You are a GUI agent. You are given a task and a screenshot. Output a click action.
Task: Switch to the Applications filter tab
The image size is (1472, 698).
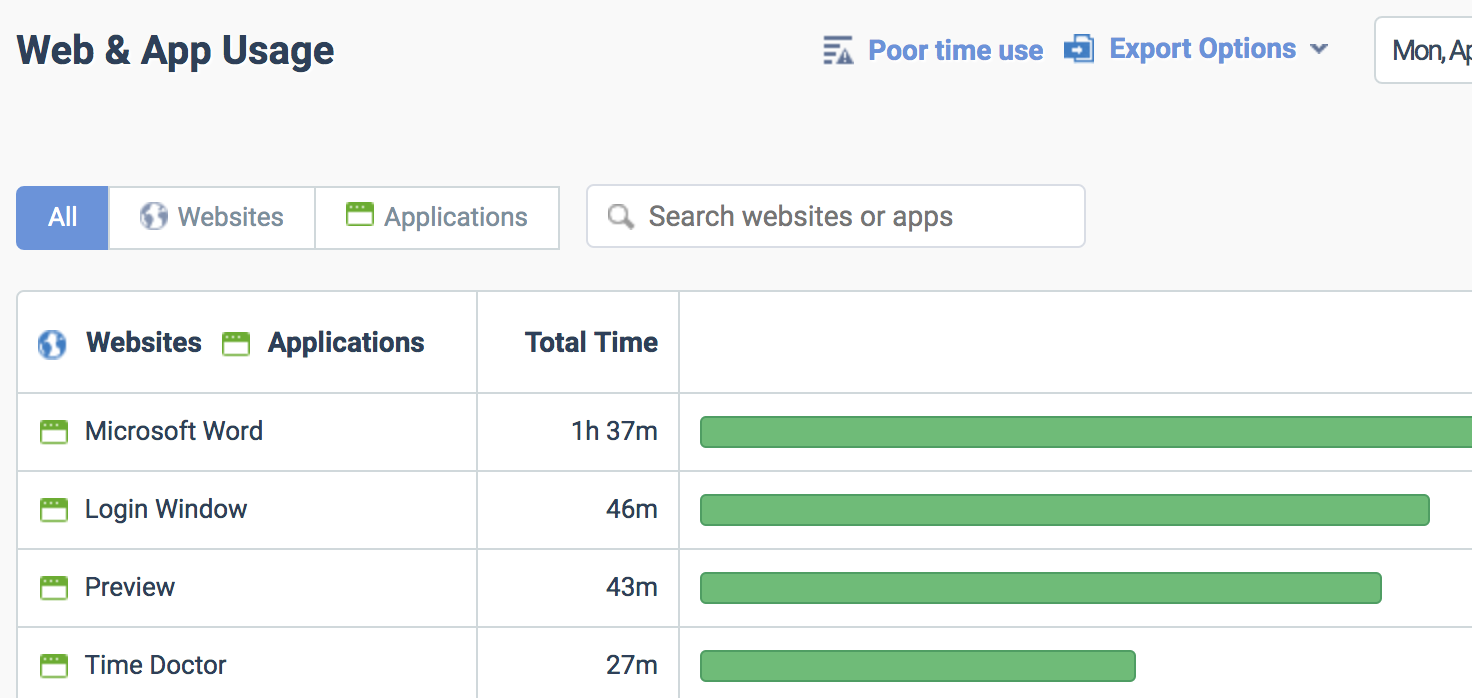click(437, 217)
